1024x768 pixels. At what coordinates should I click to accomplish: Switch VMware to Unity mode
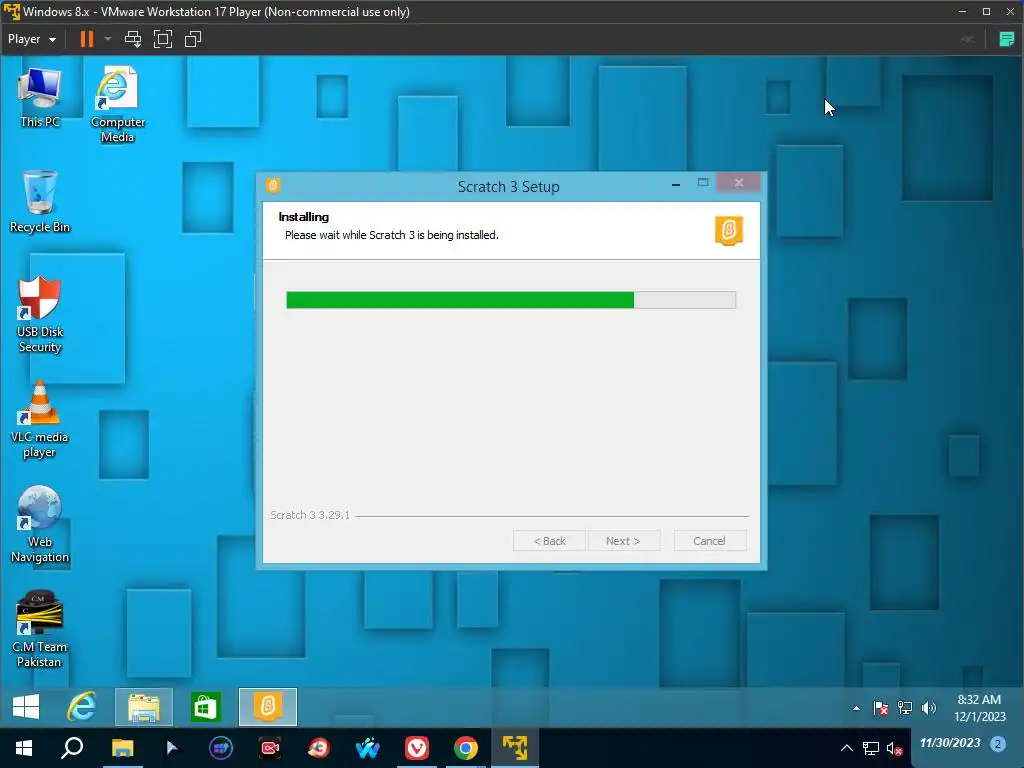tap(193, 39)
